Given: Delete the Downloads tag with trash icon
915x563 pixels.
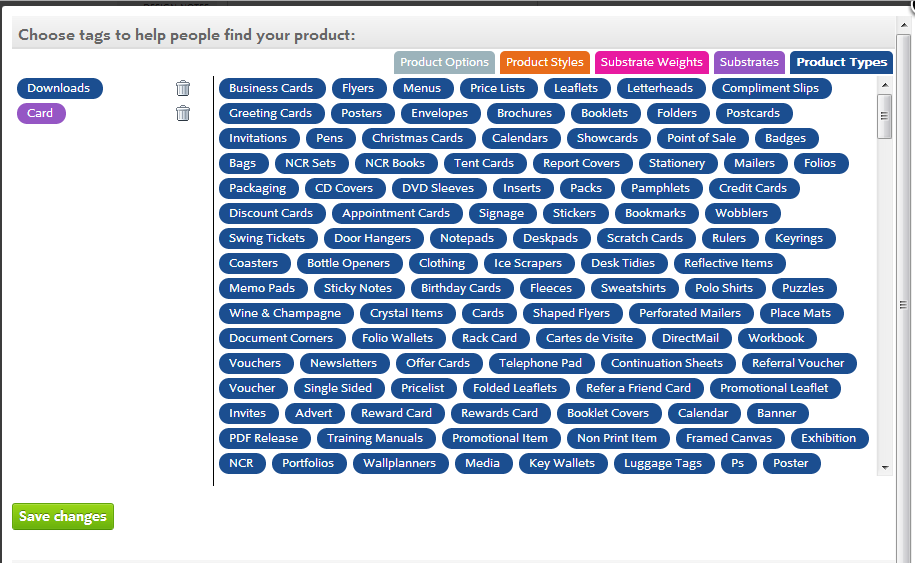Looking at the screenshot, I should 183,88.
